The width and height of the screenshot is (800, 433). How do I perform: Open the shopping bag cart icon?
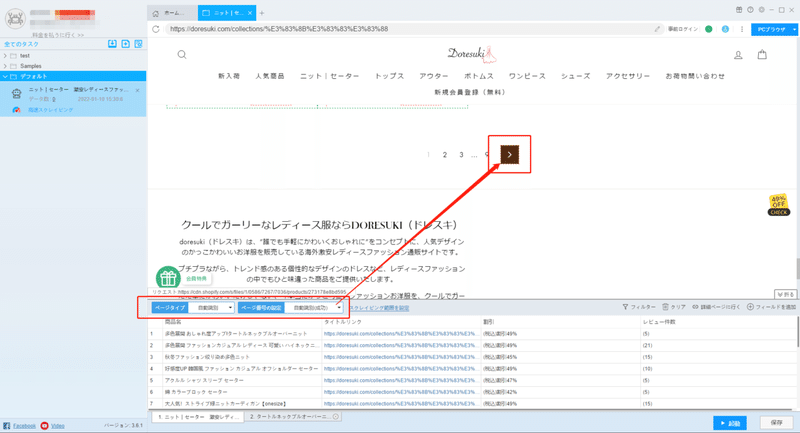762,54
